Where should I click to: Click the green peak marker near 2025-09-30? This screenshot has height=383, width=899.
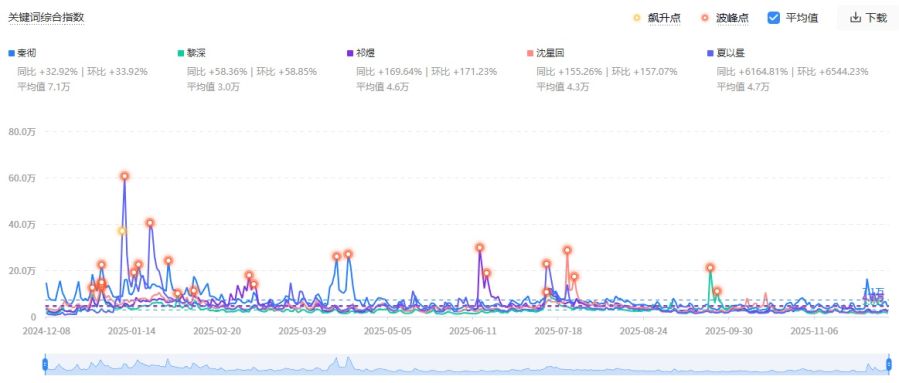coord(710,268)
